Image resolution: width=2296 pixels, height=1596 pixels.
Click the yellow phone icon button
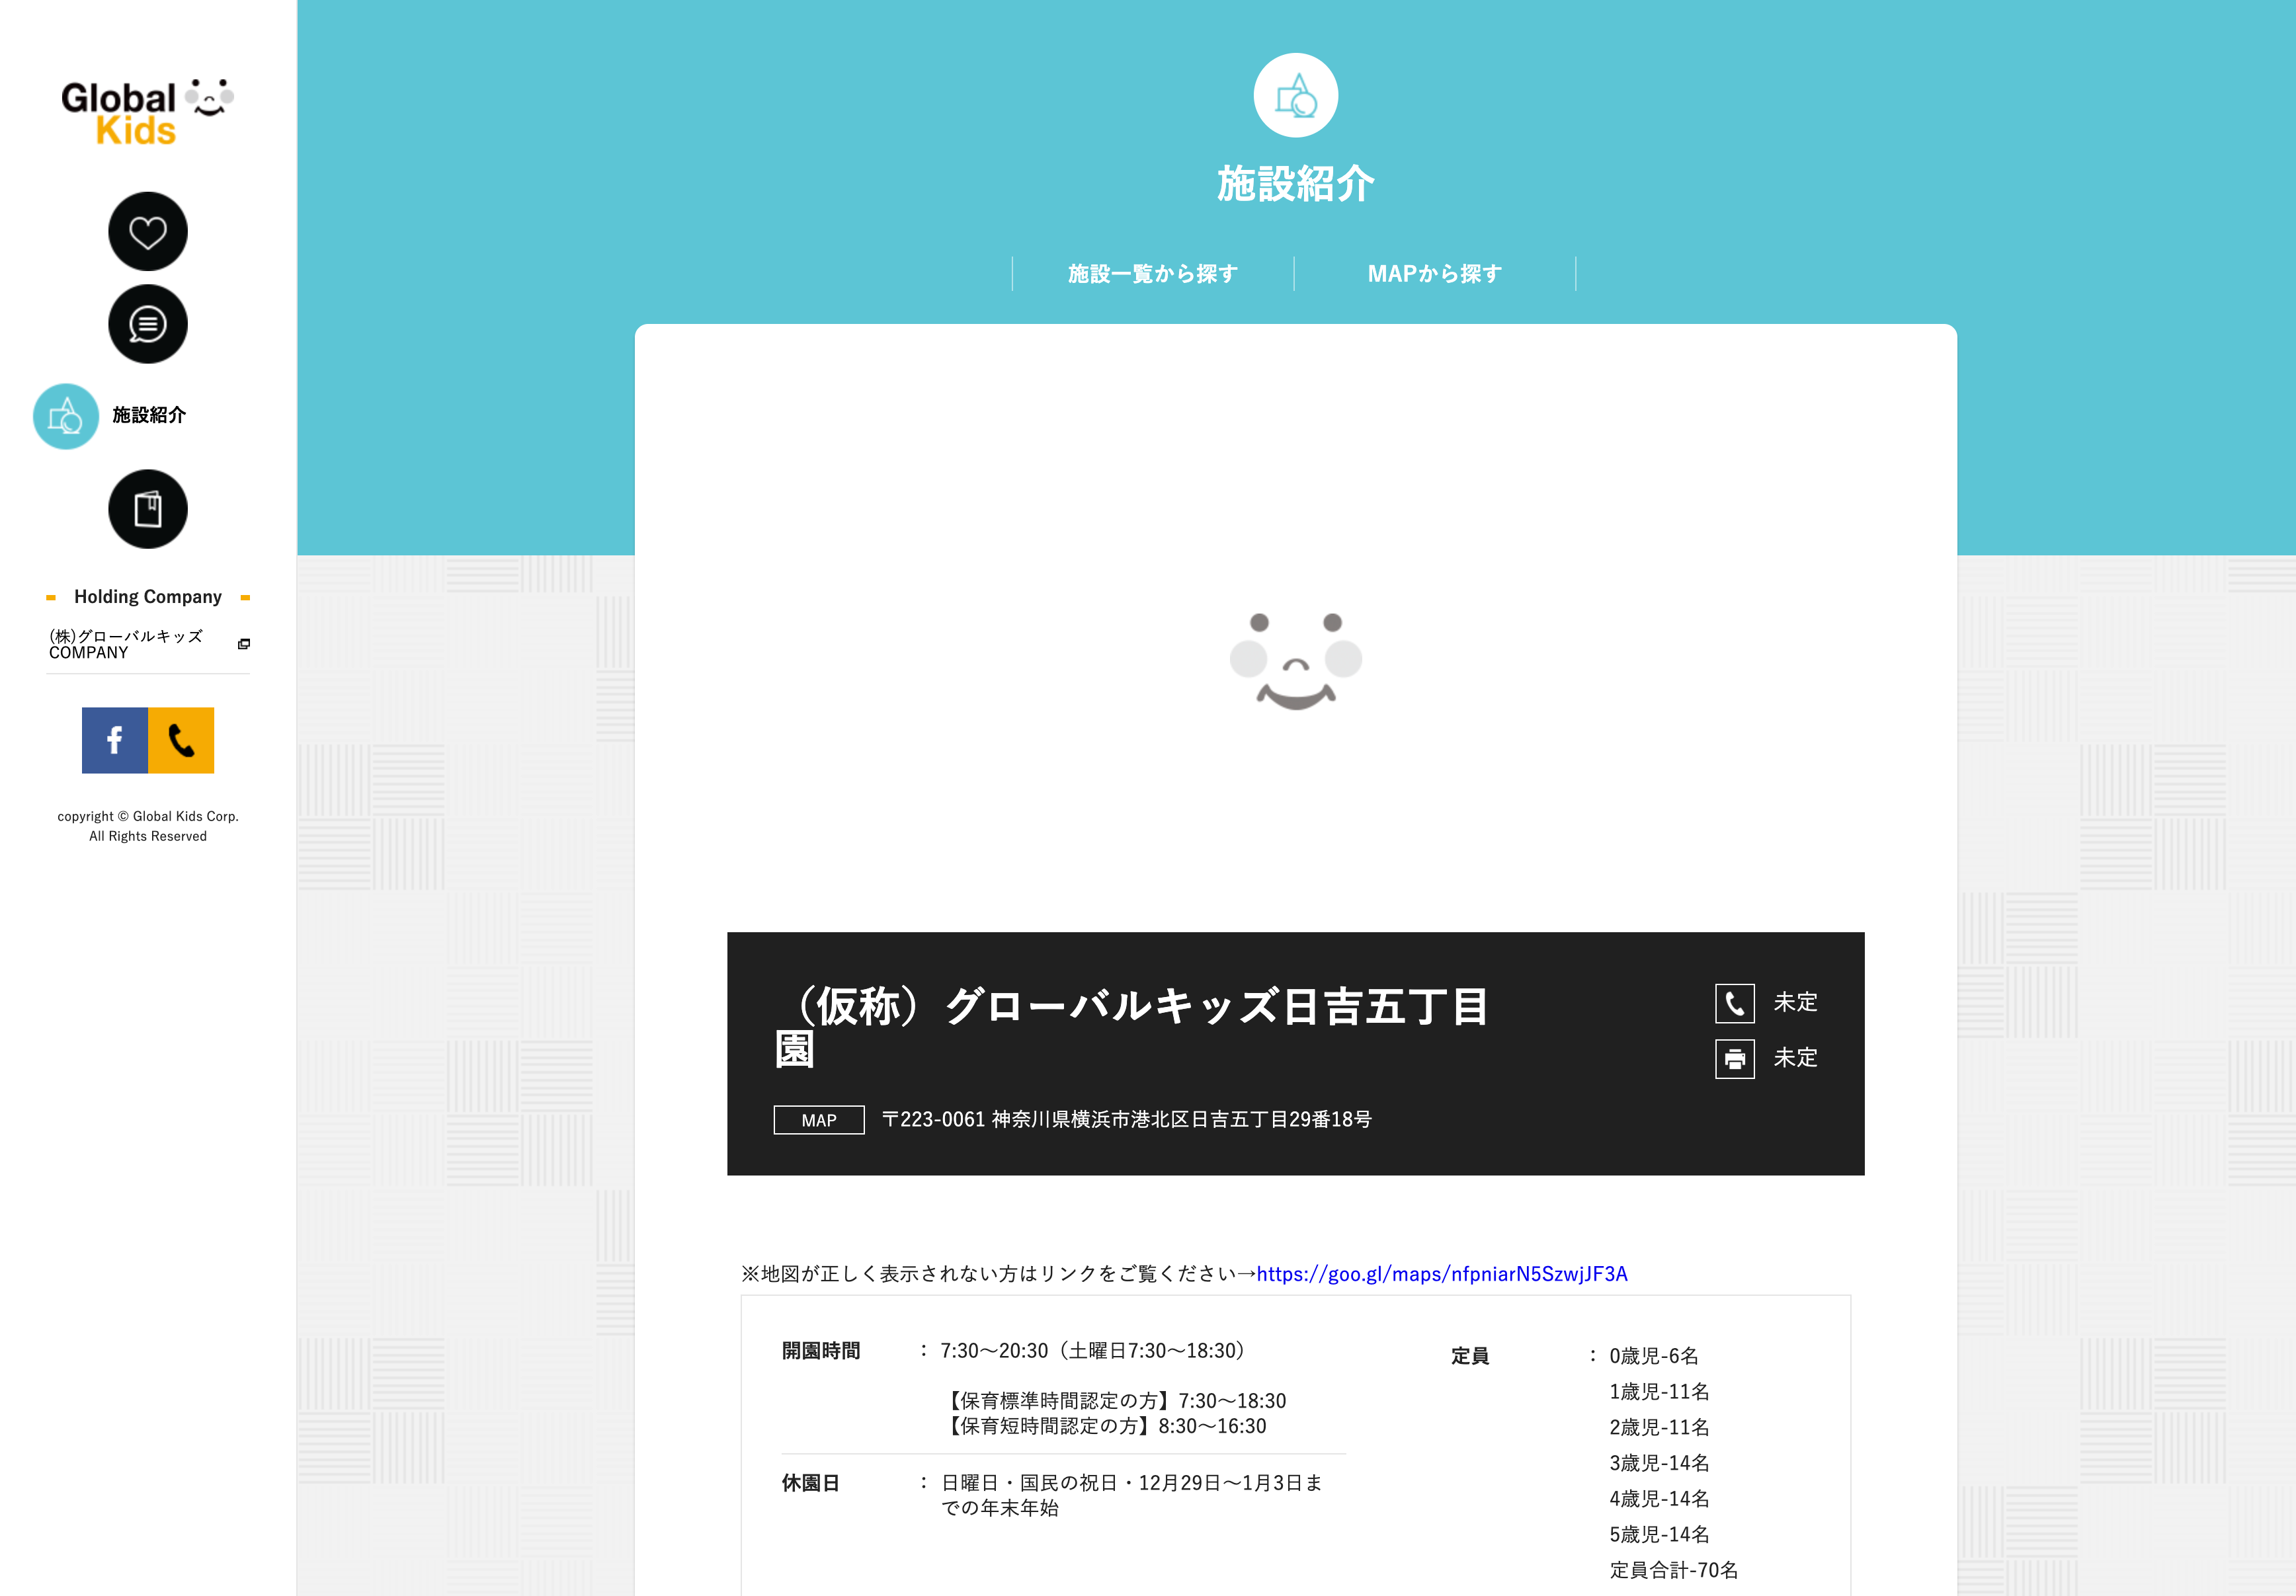point(181,740)
